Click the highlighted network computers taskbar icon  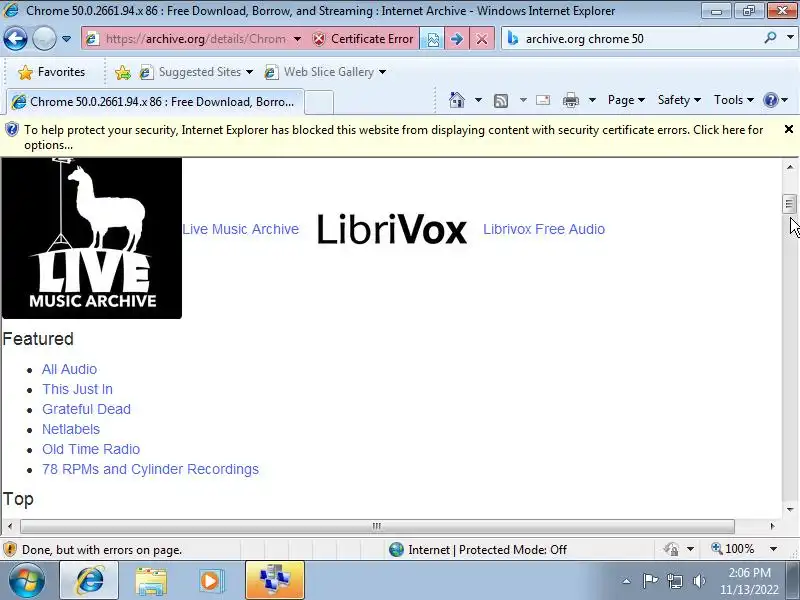click(x=275, y=580)
